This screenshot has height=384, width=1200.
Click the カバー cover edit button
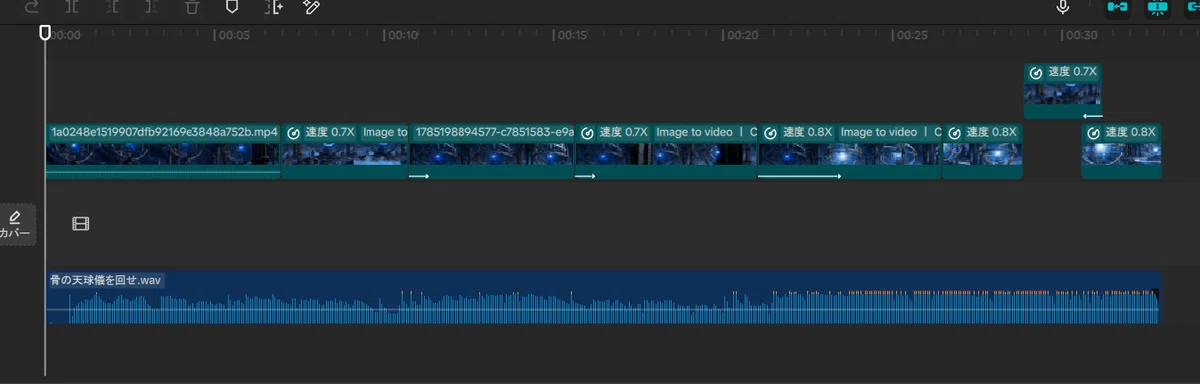(x=16, y=225)
